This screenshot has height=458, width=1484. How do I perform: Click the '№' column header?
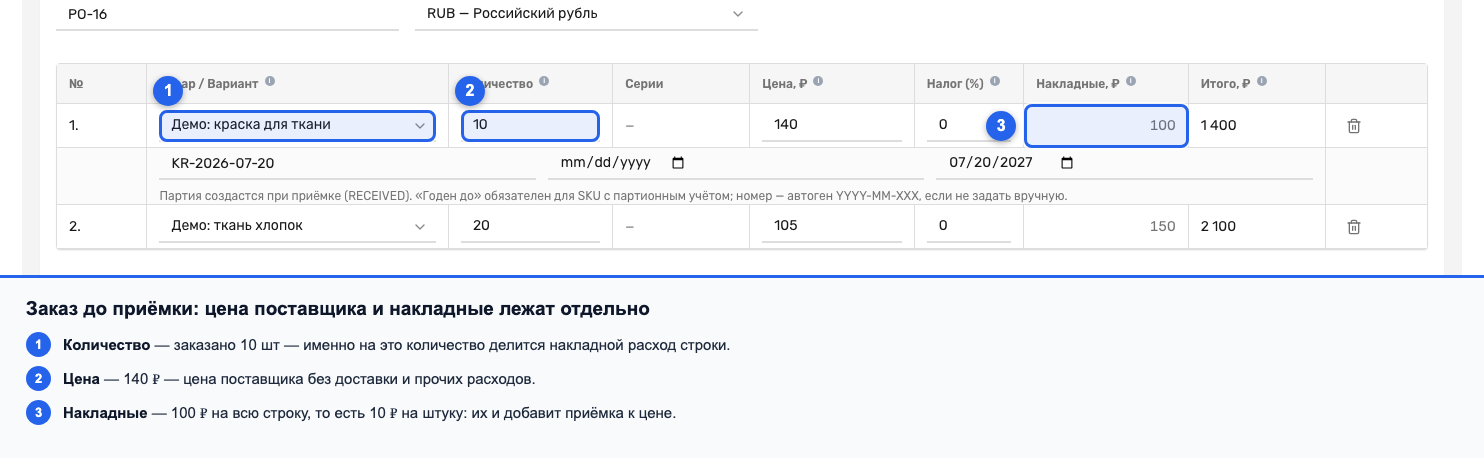(76, 84)
